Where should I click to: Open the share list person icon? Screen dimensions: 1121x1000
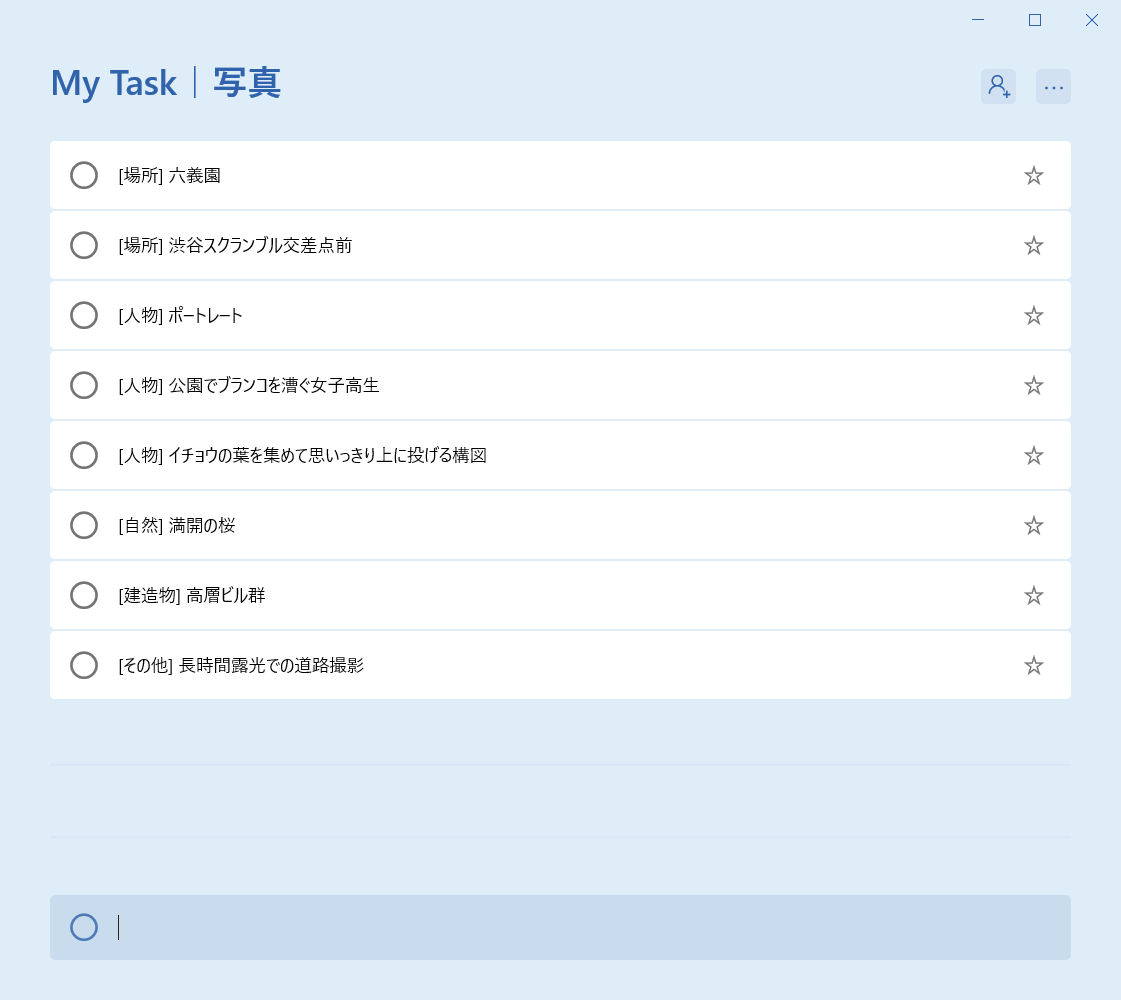[998, 87]
